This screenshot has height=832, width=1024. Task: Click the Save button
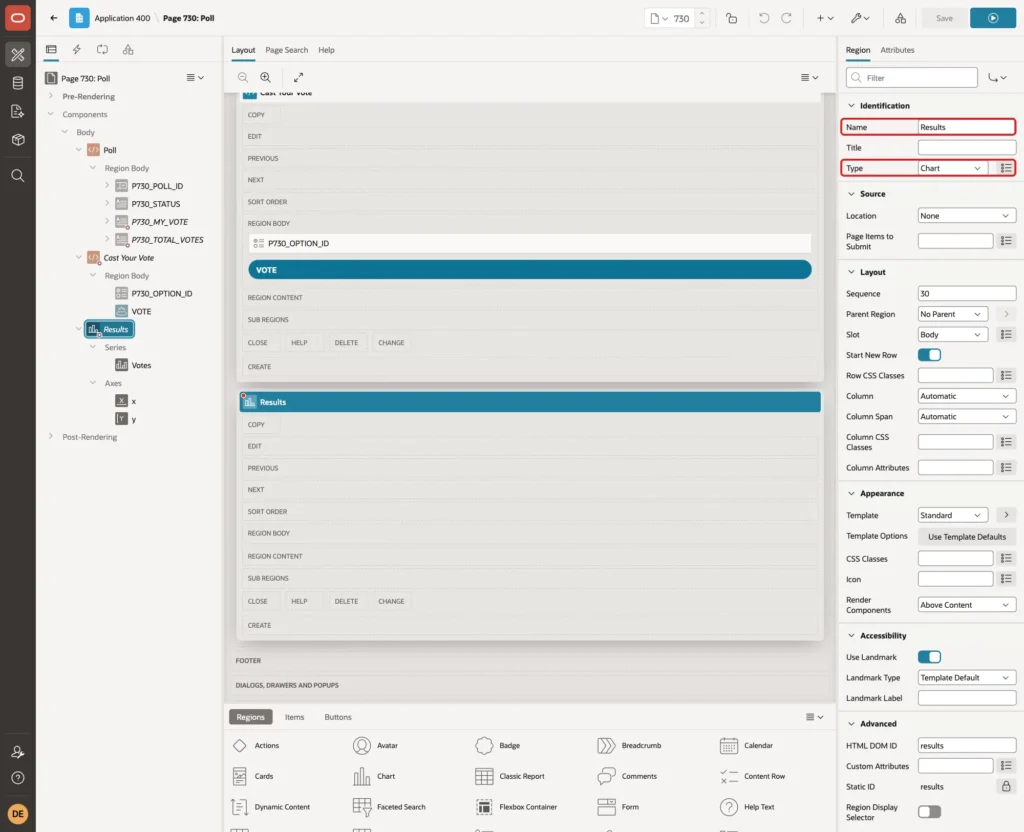coord(944,18)
